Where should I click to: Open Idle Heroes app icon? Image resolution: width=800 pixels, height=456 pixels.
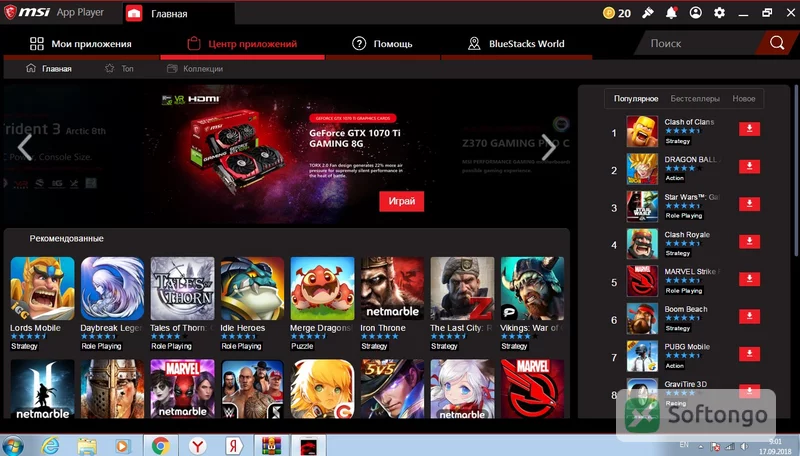click(x=252, y=288)
